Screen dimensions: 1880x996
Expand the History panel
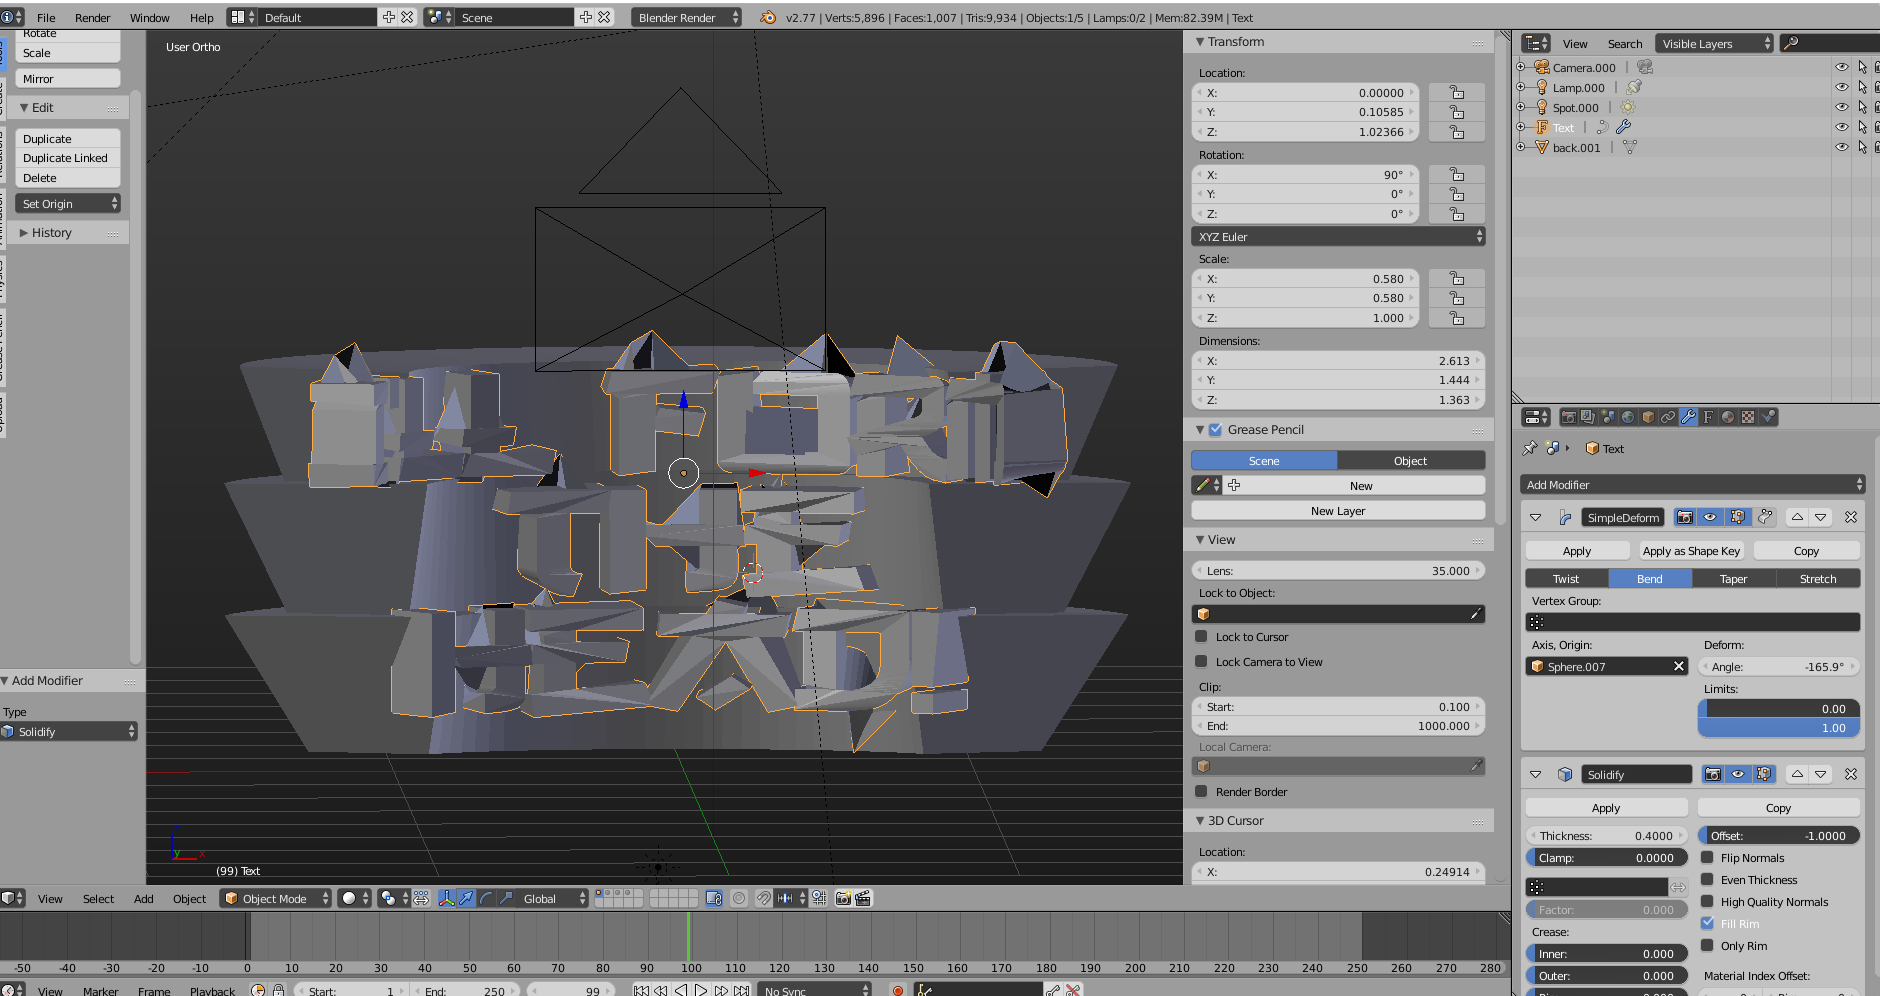pos(24,232)
